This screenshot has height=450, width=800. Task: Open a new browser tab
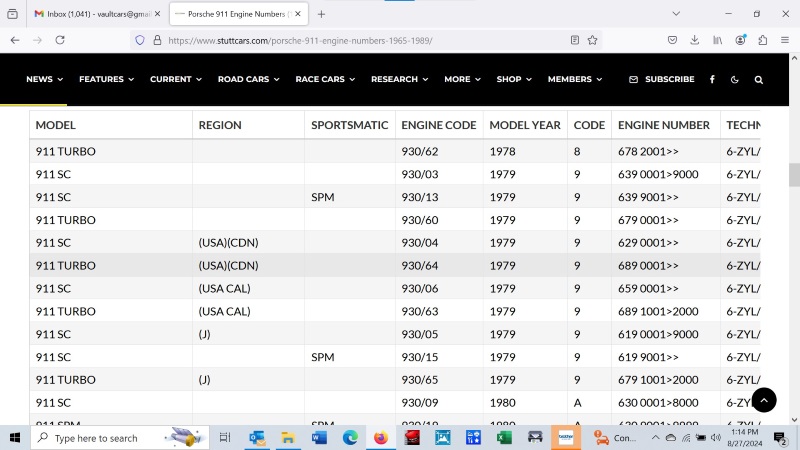pos(321,14)
